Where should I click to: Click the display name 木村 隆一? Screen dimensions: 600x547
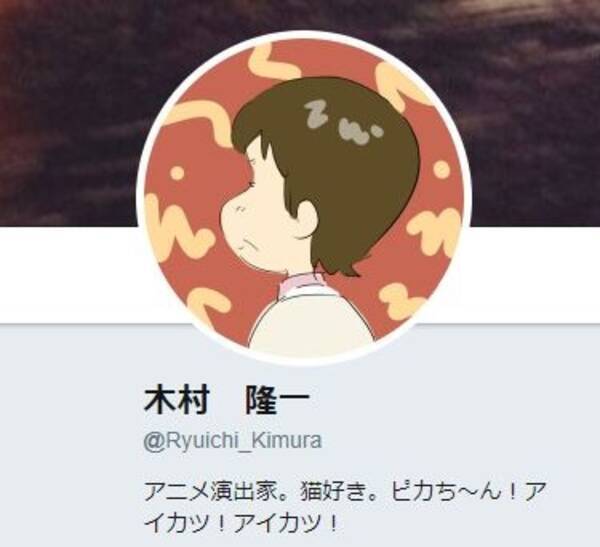[226, 400]
